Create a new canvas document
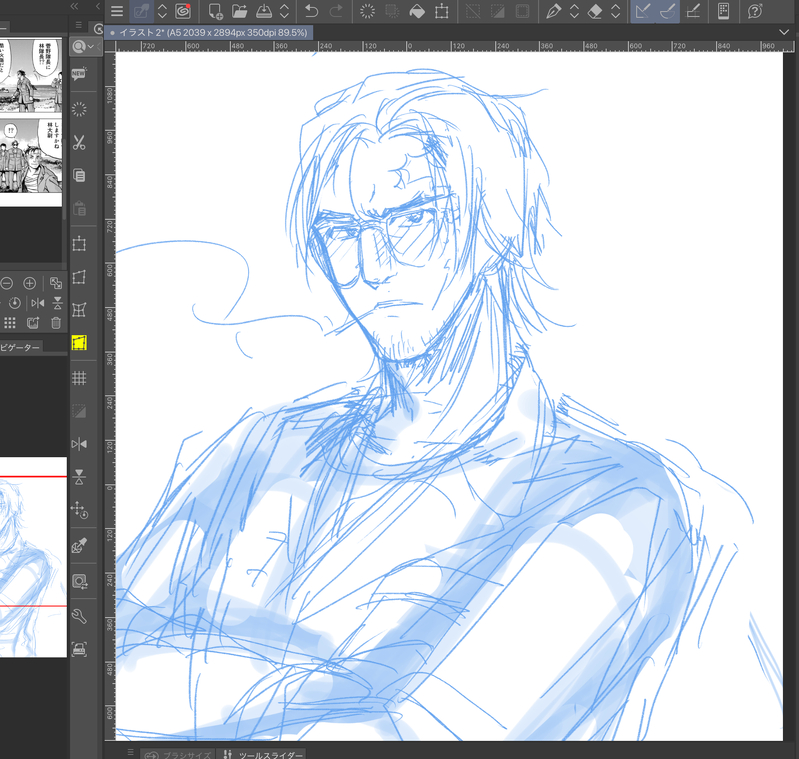The height and width of the screenshot is (759, 799). coord(216,11)
